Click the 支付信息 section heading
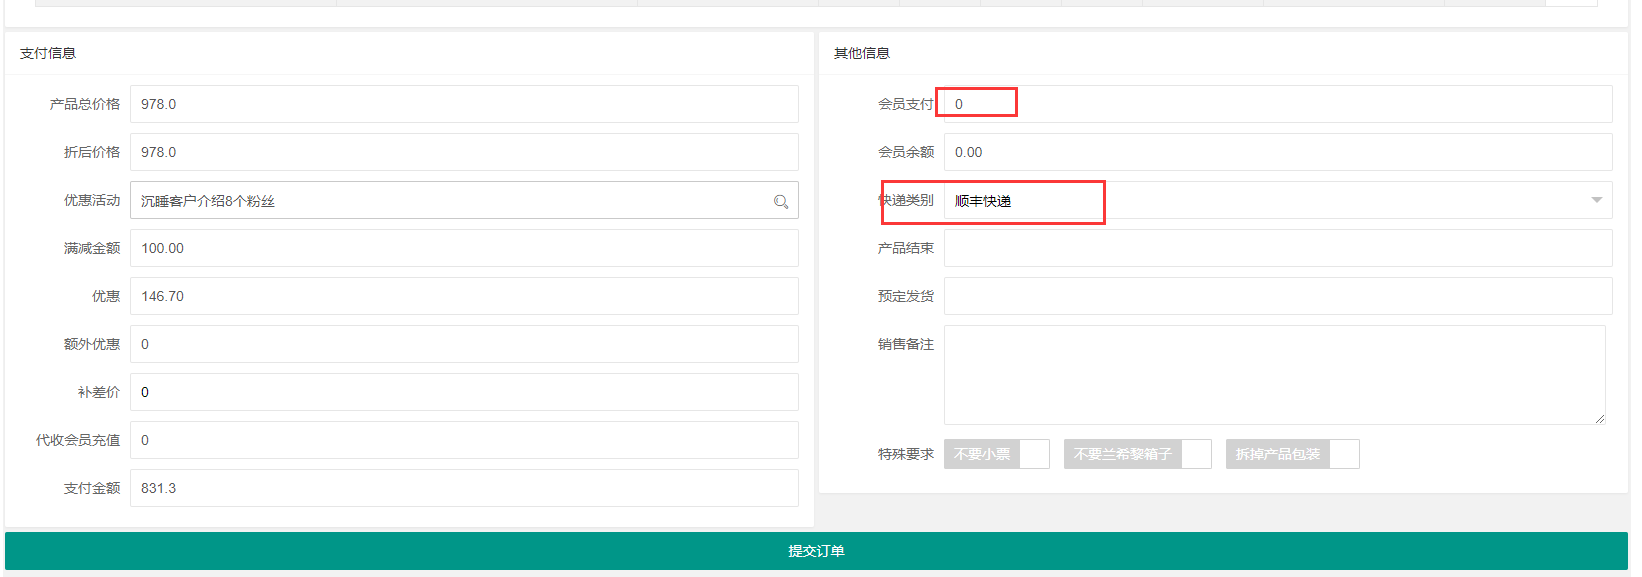 [x=48, y=53]
